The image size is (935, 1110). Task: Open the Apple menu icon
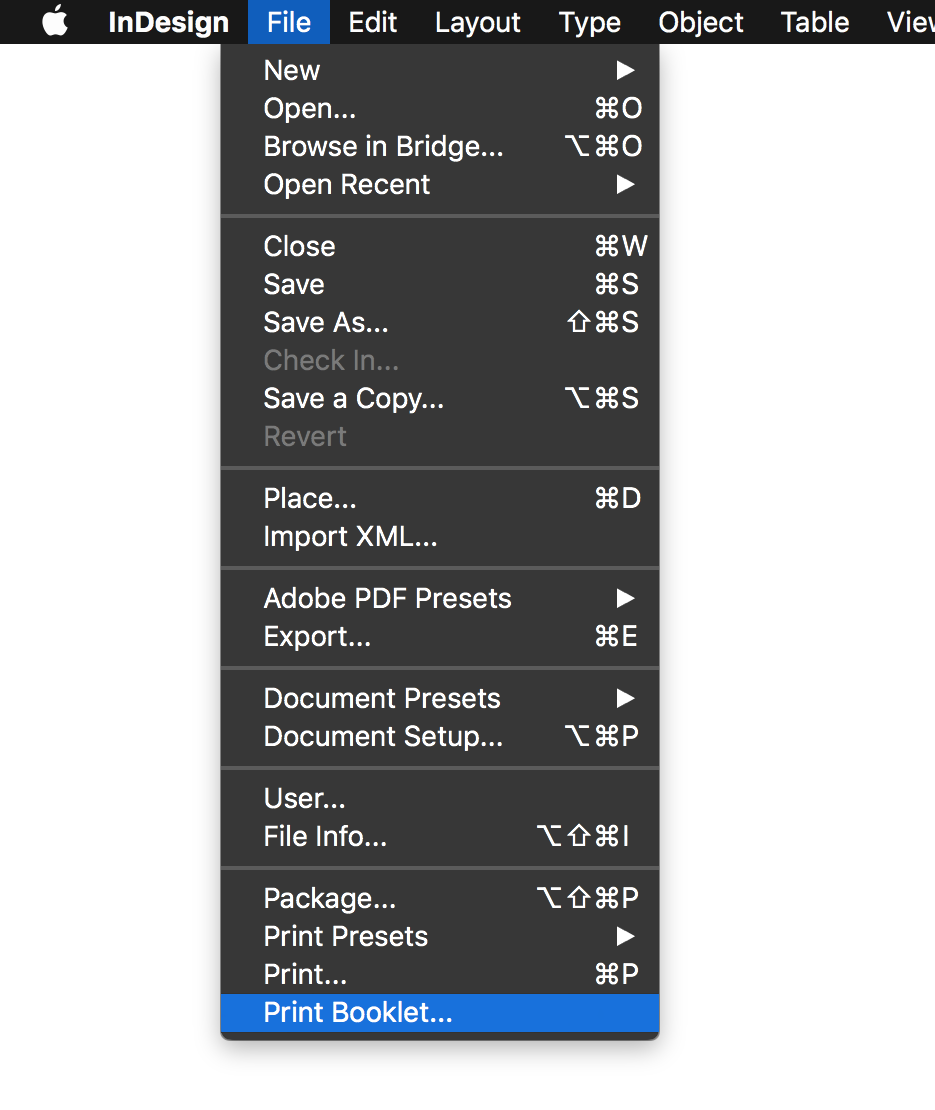tap(55, 22)
